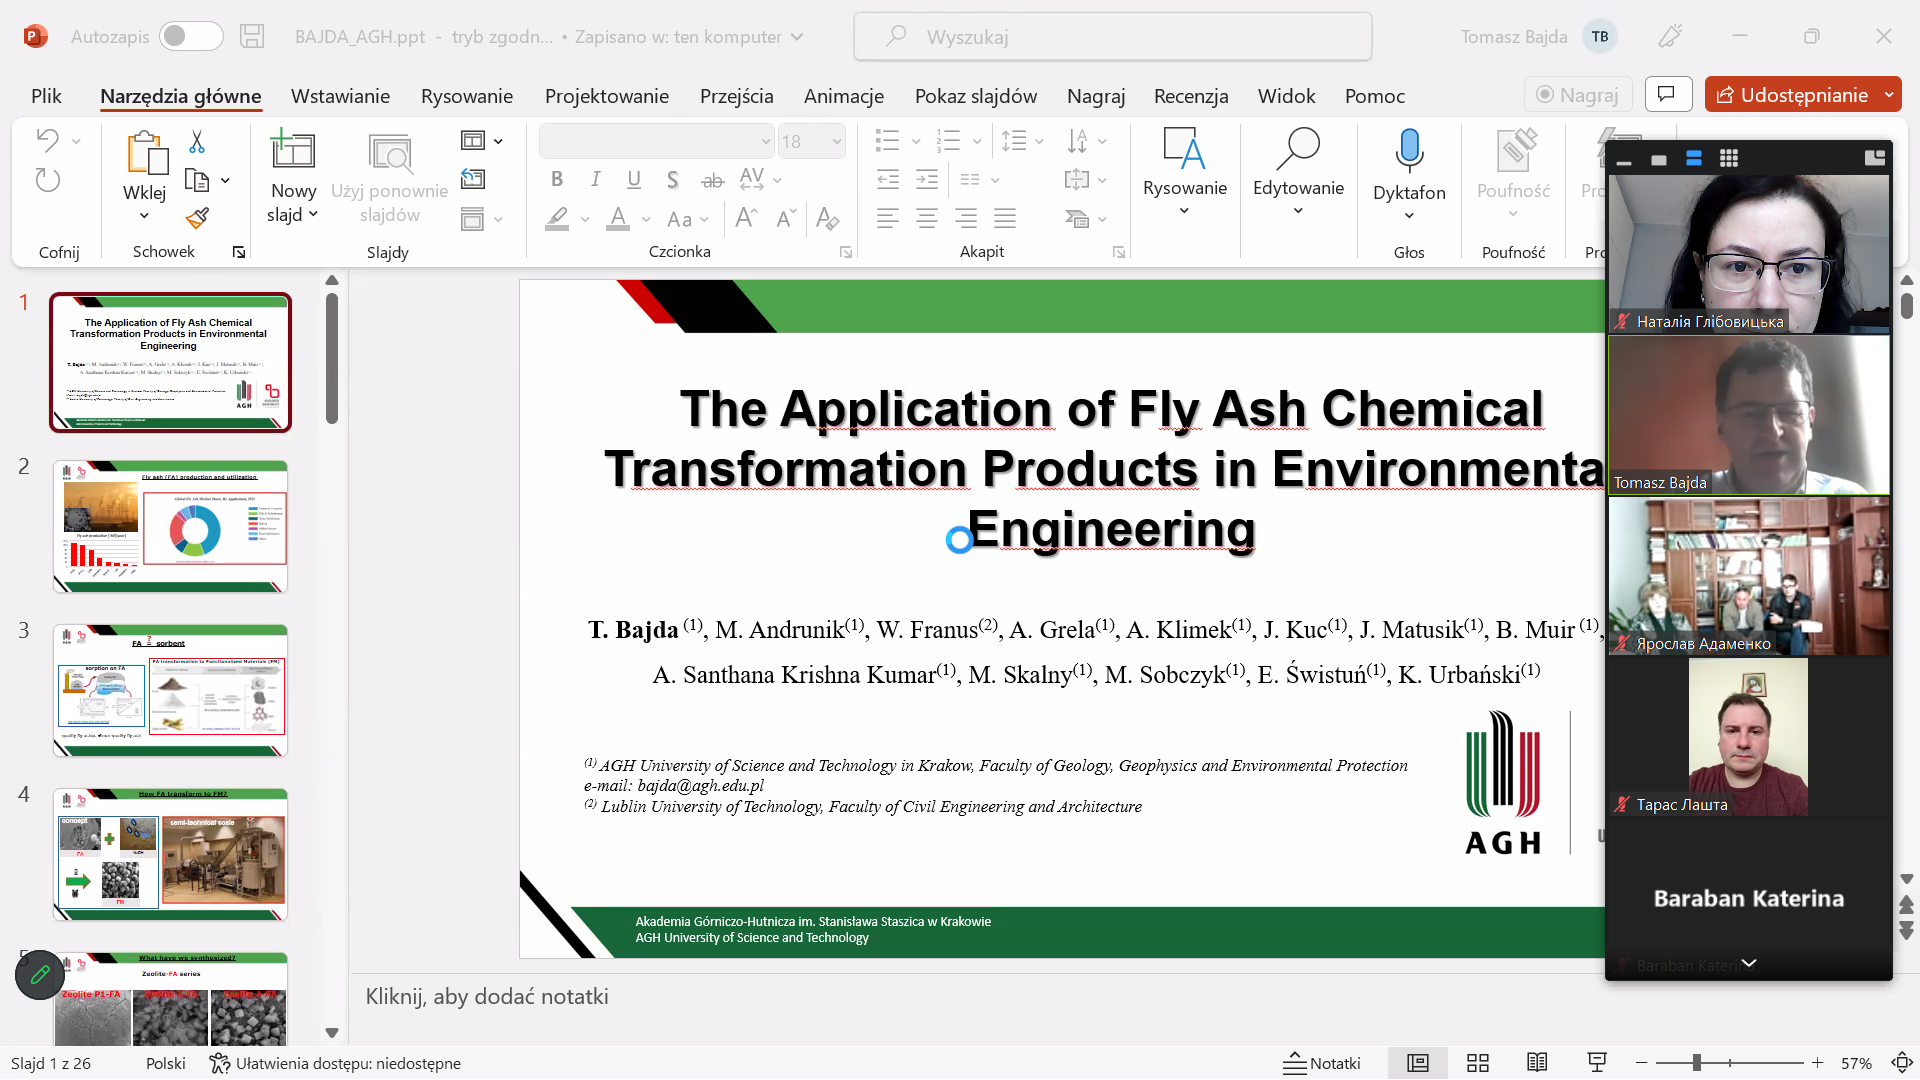
Task: Click the font color A icon
Action: tap(618, 219)
